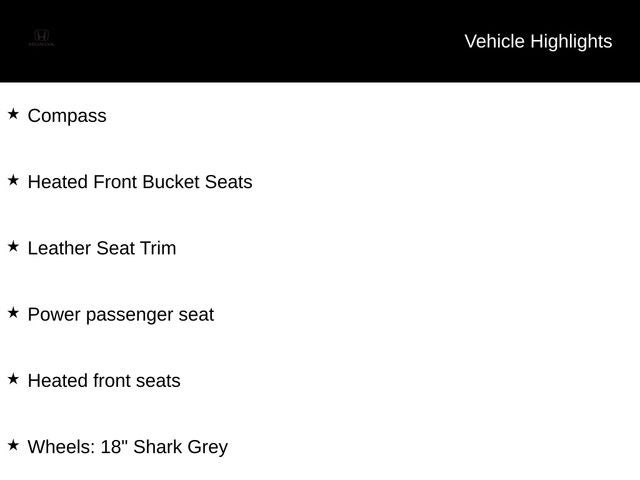This screenshot has width=640, height=480.
Task: Select the star bullet beside Power passenger seat
Action: pos(13,313)
